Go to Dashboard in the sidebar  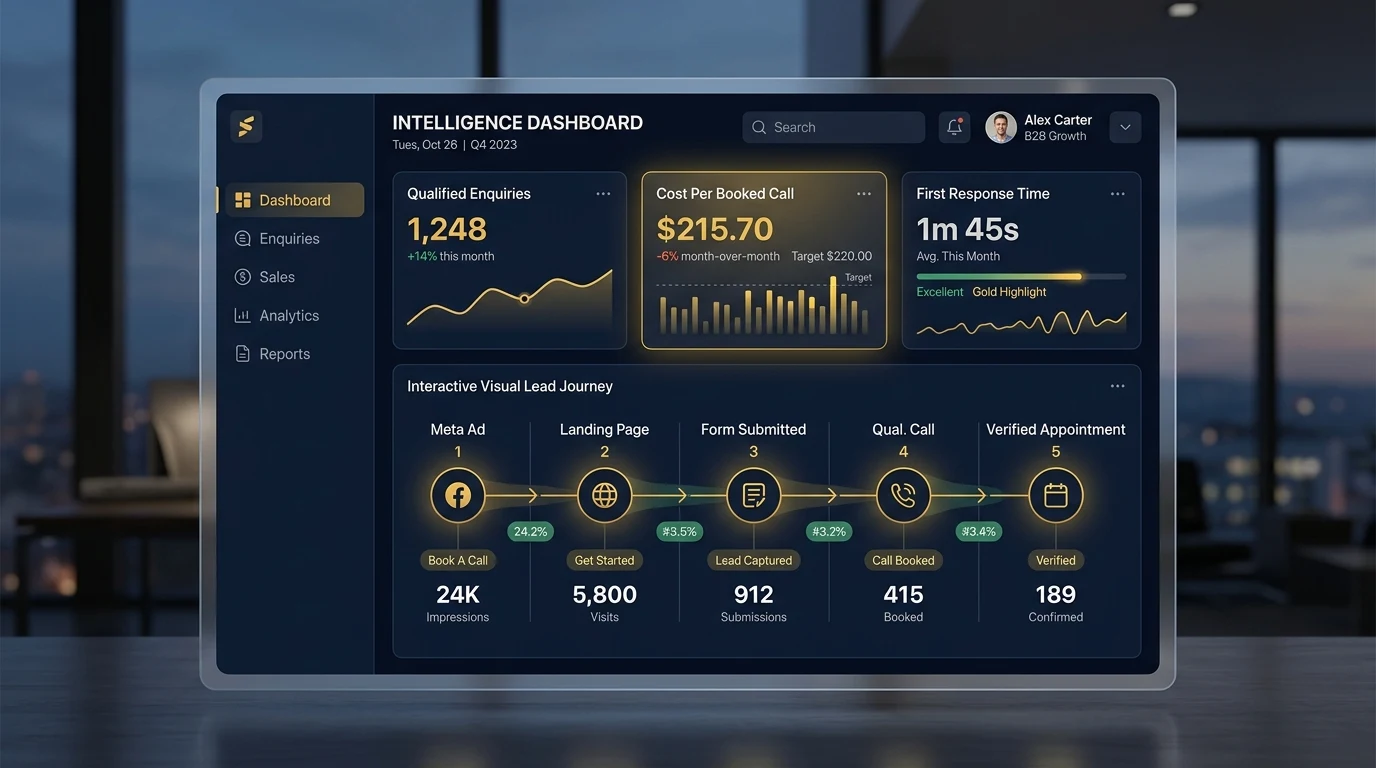point(294,200)
